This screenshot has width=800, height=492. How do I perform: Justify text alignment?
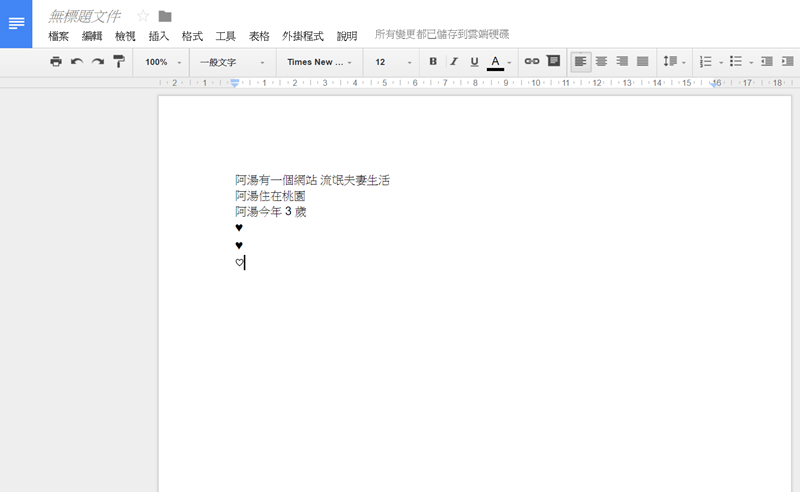pos(643,62)
